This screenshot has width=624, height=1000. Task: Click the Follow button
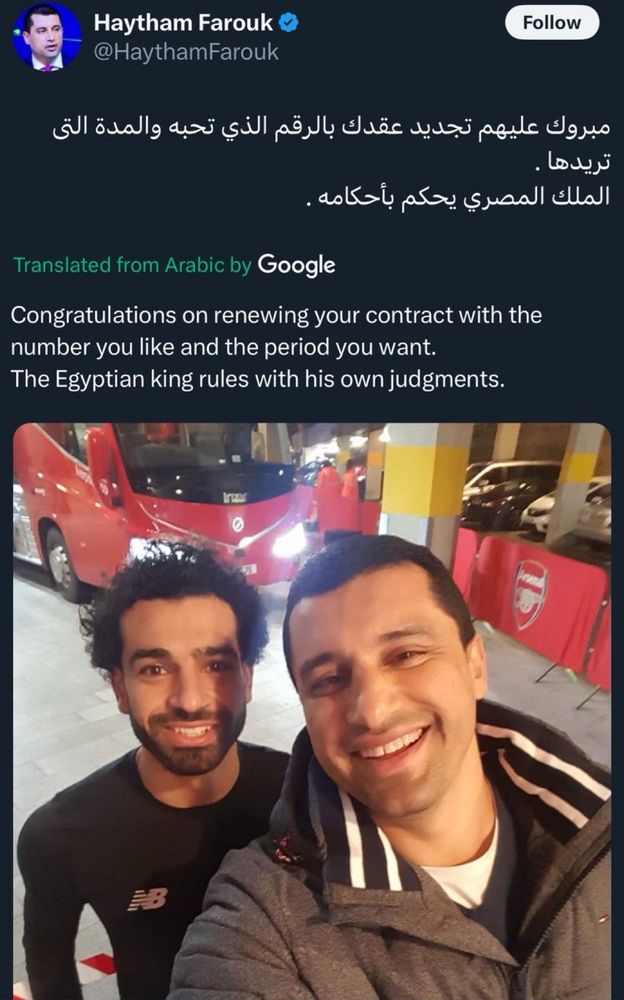pos(552,23)
